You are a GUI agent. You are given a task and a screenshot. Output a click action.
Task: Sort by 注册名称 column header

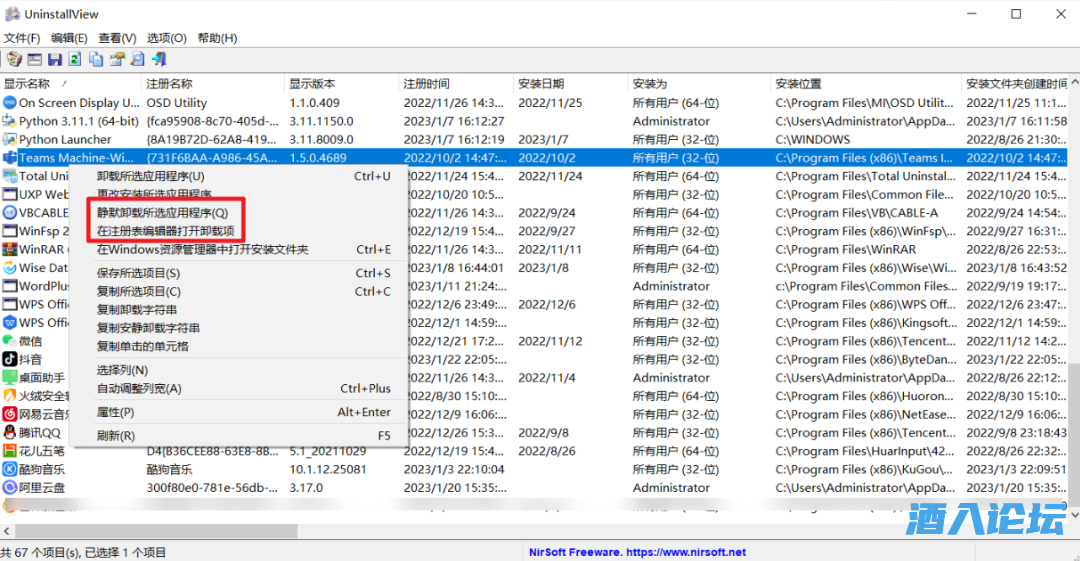click(x=213, y=84)
